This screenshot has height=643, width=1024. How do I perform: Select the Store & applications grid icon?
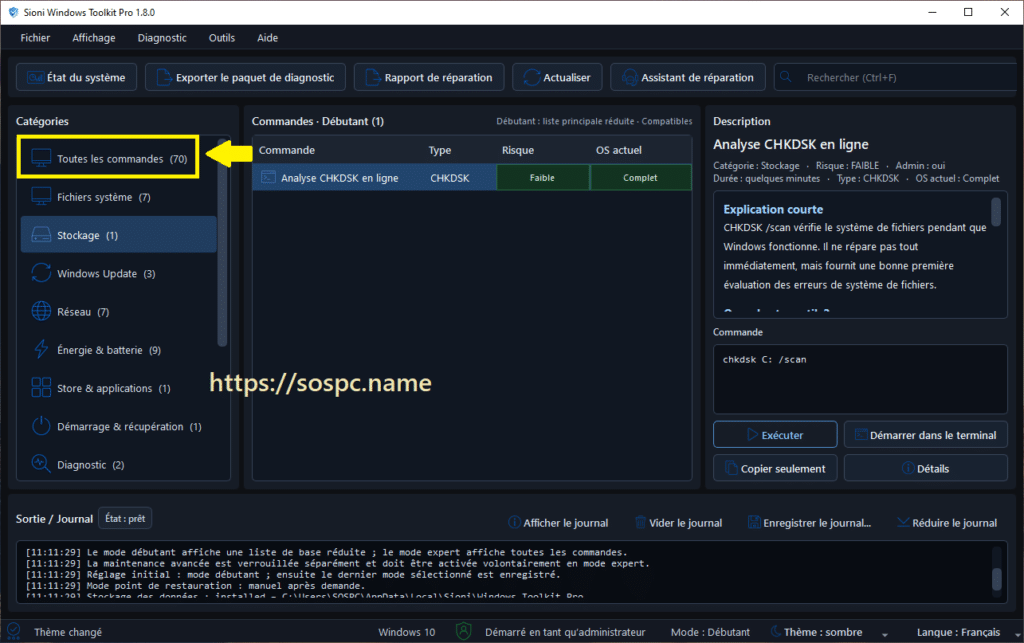point(41,388)
